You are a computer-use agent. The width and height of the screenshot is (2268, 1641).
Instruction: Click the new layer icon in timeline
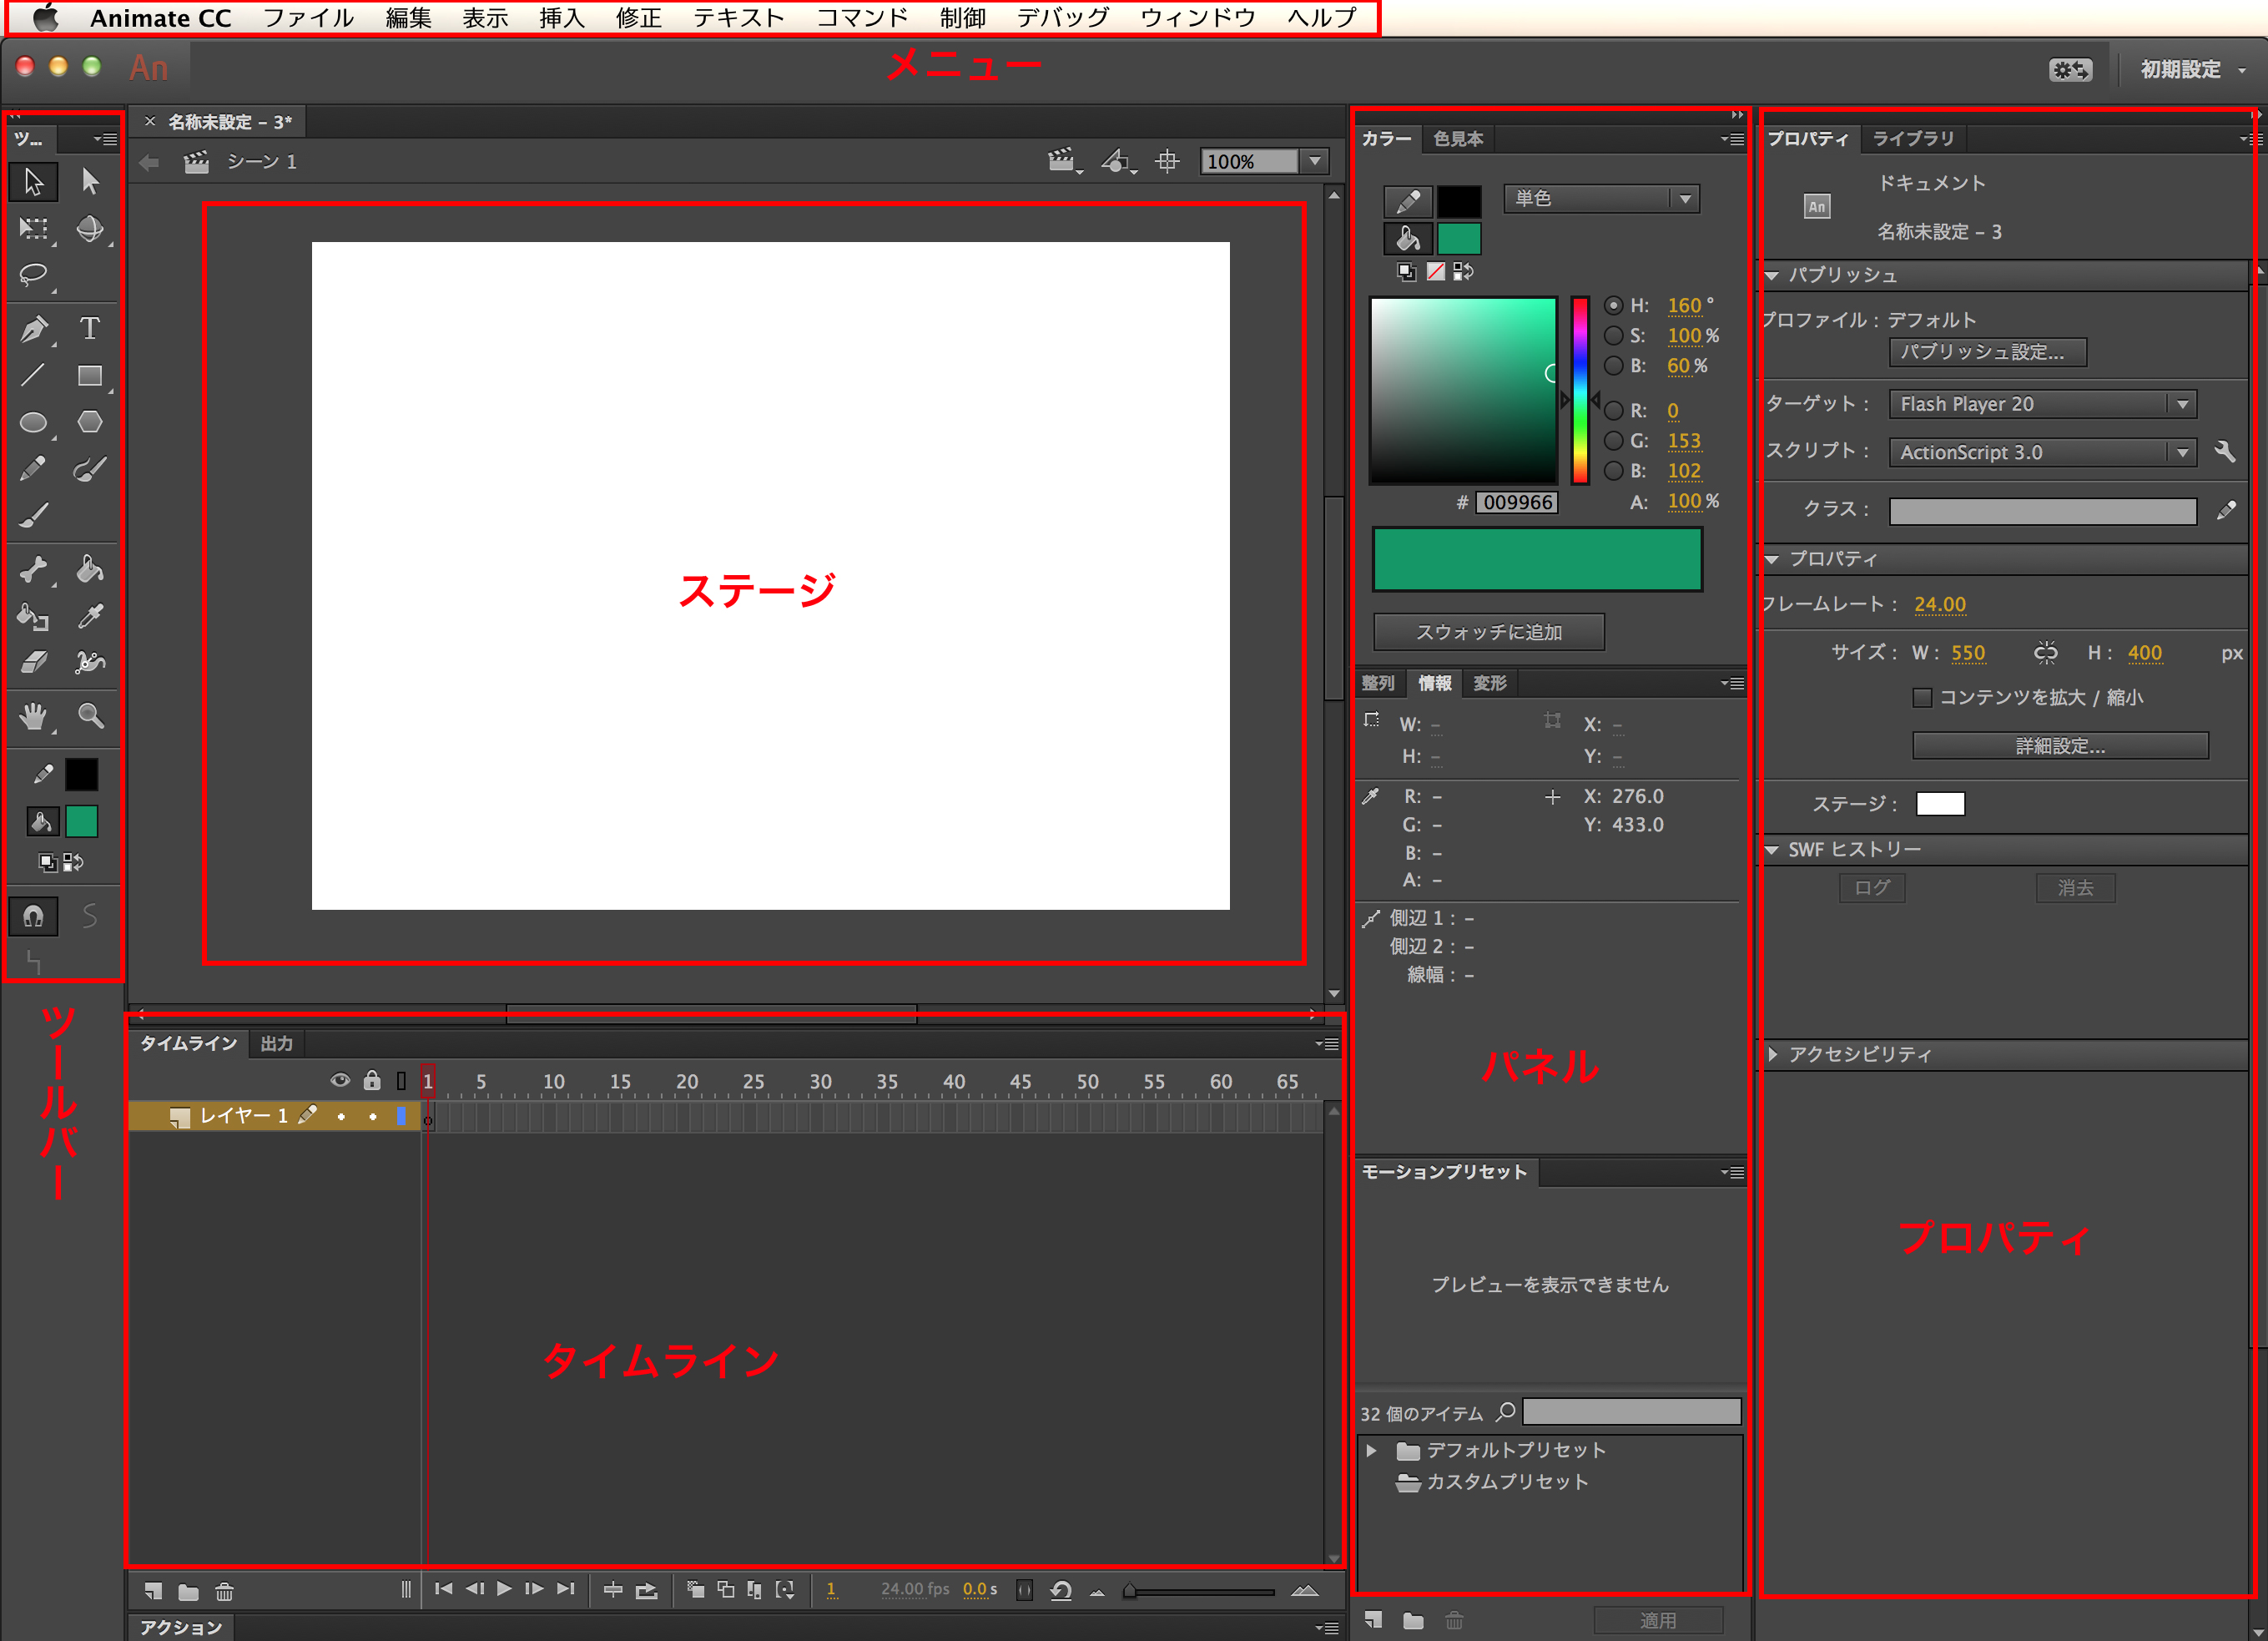pos(153,1590)
